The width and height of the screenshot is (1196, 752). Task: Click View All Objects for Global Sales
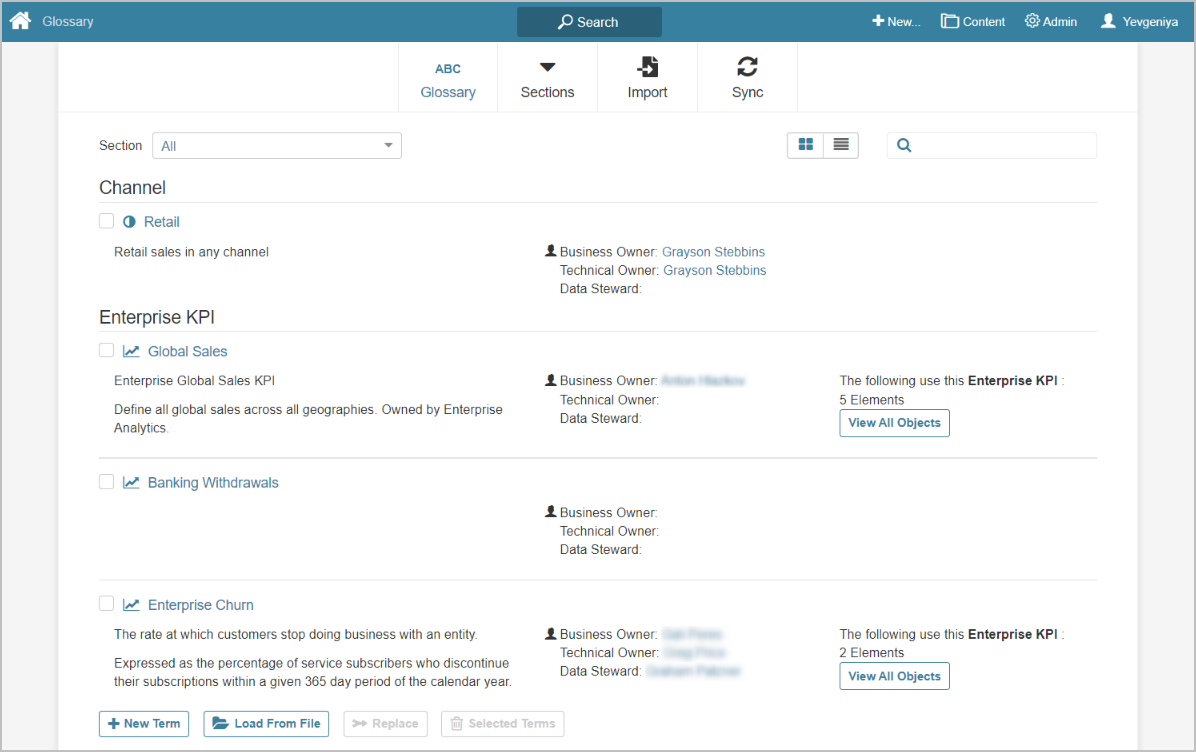click(x=894, y=423)
